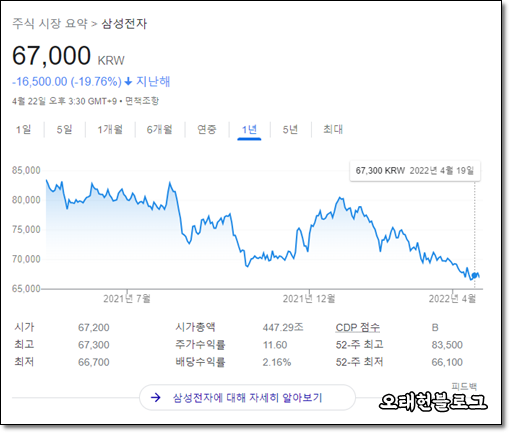The width and height of the screenshot is (510, 433).
Task: Select the 5일 time range tab
Action: [64, 129]
